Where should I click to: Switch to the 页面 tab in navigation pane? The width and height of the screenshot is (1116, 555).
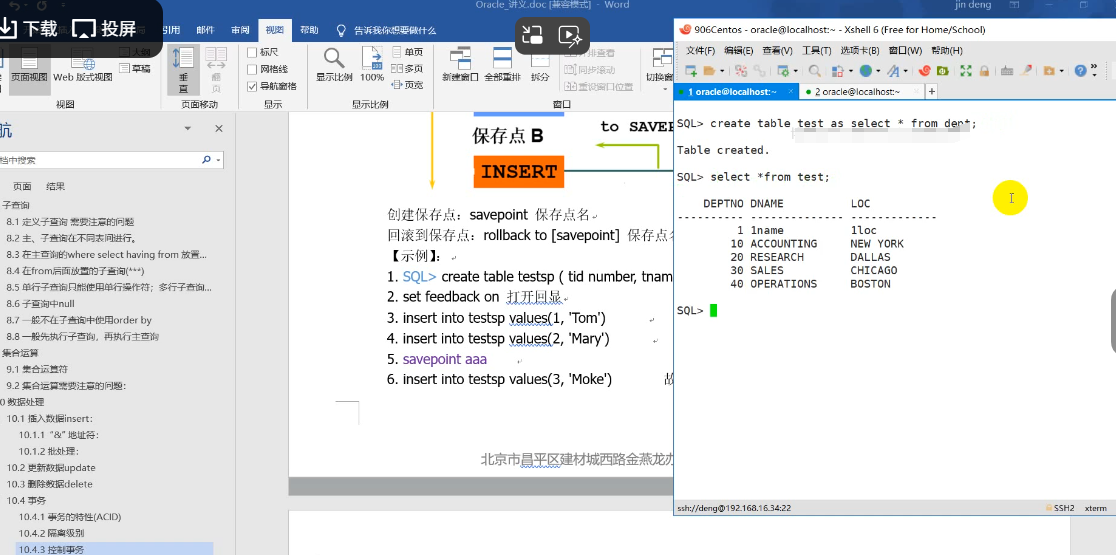[x=22, y=186]
